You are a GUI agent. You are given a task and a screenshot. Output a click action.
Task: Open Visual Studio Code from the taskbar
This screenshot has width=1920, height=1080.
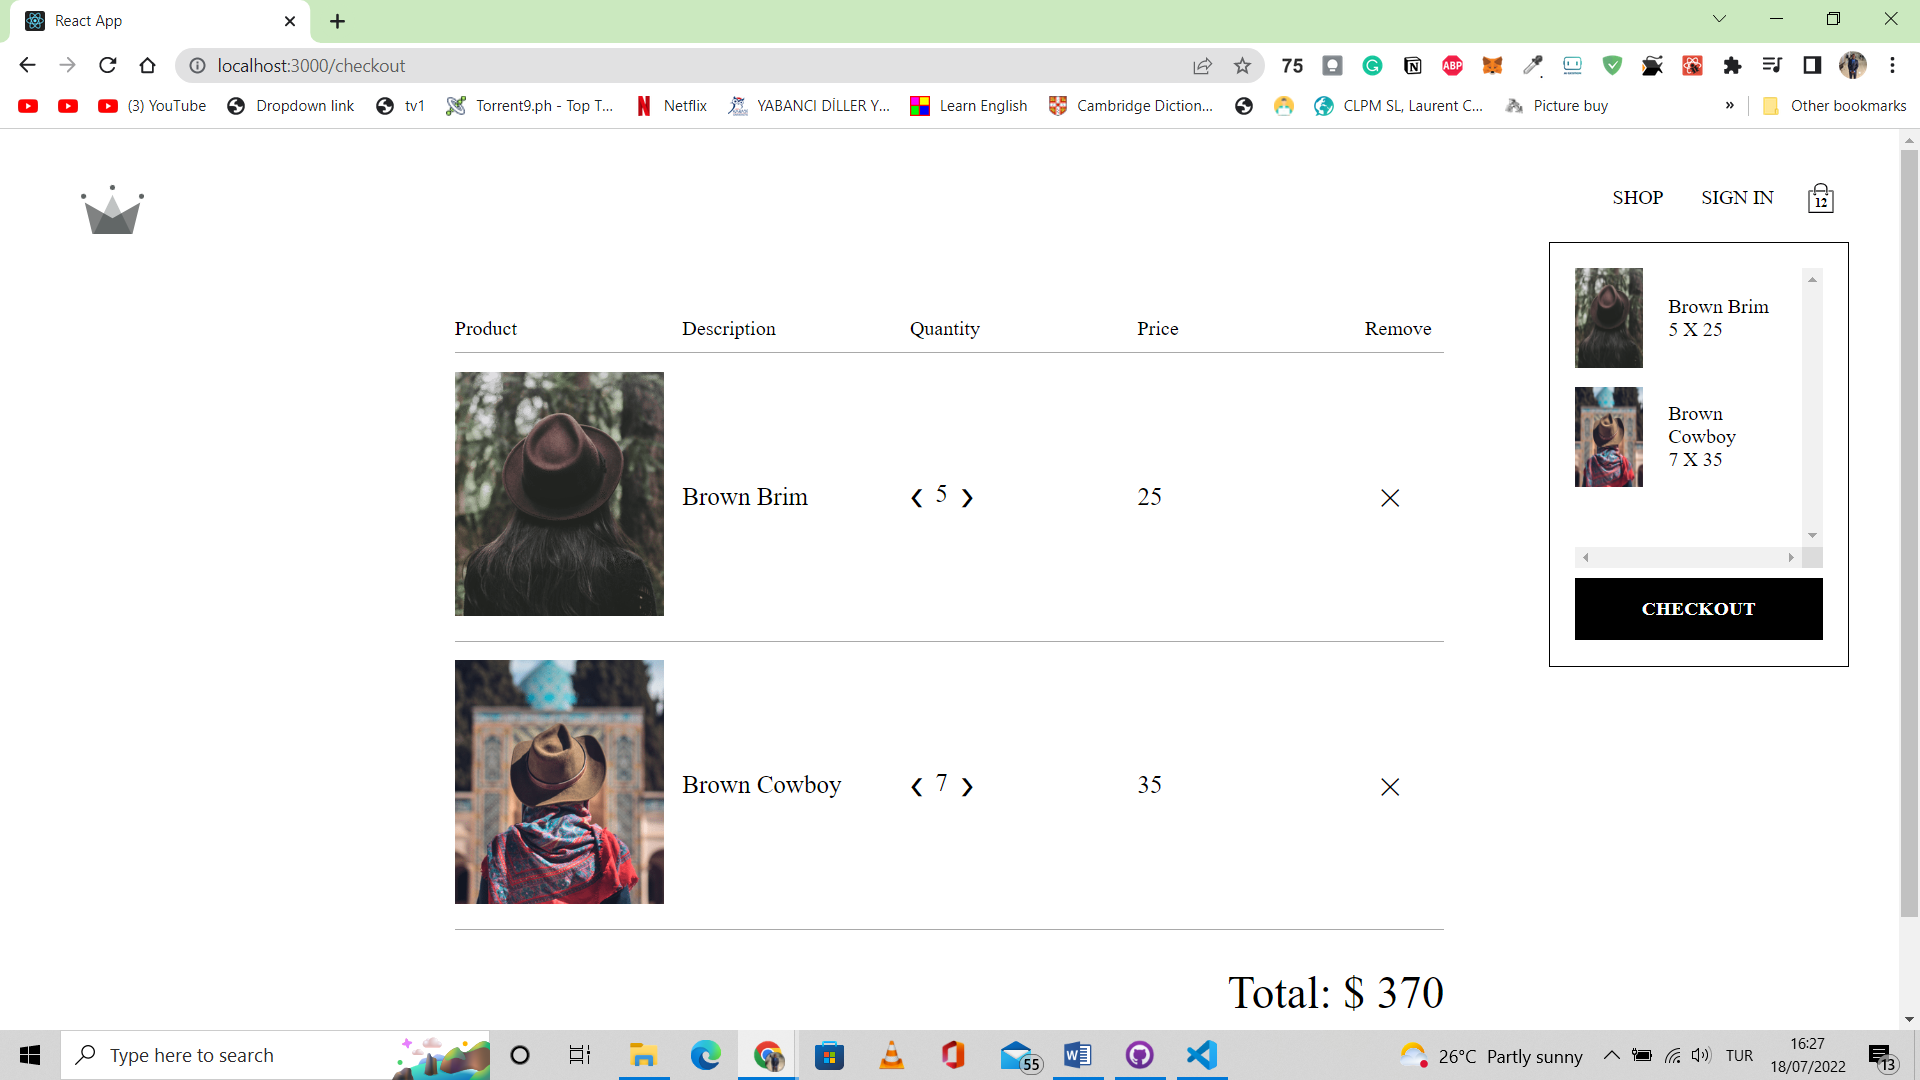[1201, 1055]
